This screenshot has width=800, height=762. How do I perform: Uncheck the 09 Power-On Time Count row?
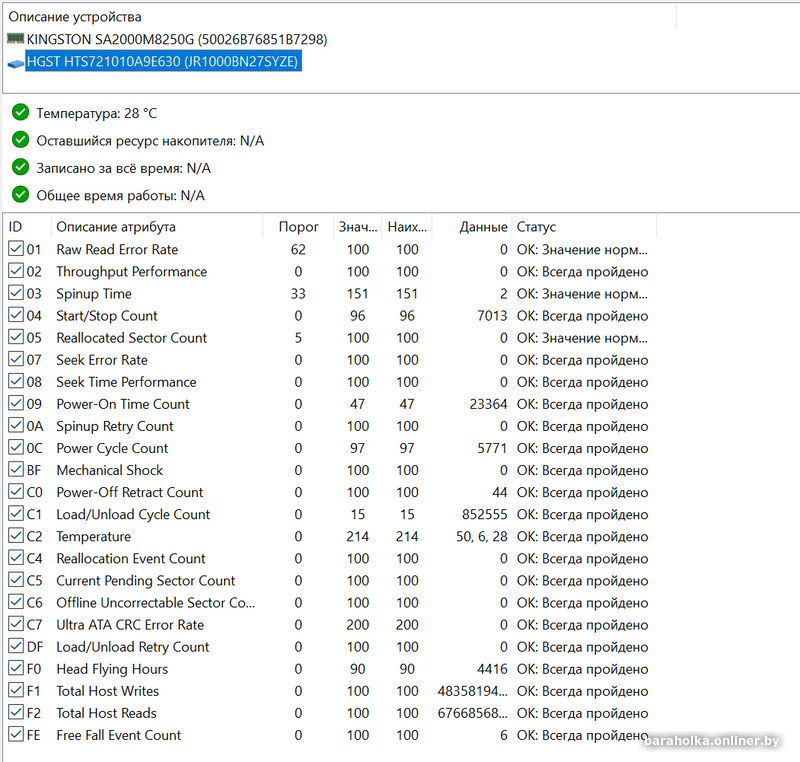16,403
